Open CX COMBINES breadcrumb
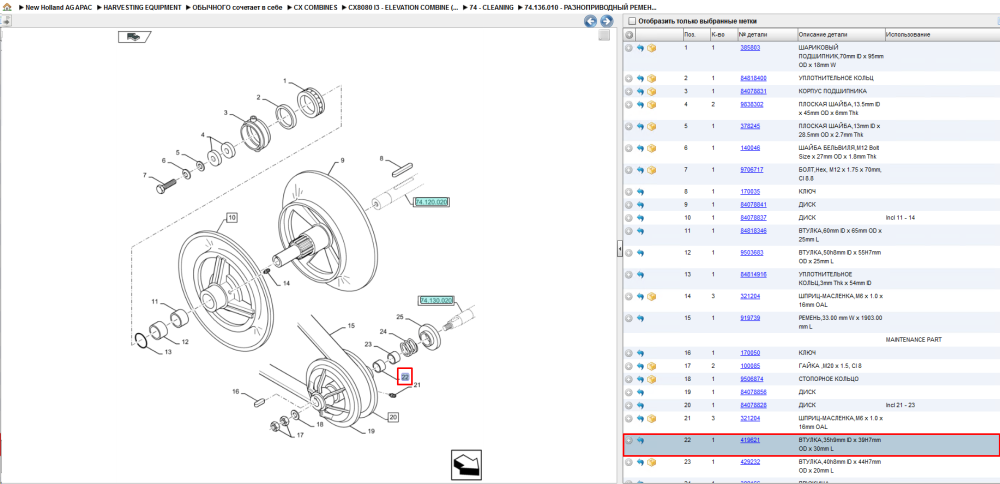The image size is (1000, 484). coord(316,7)
